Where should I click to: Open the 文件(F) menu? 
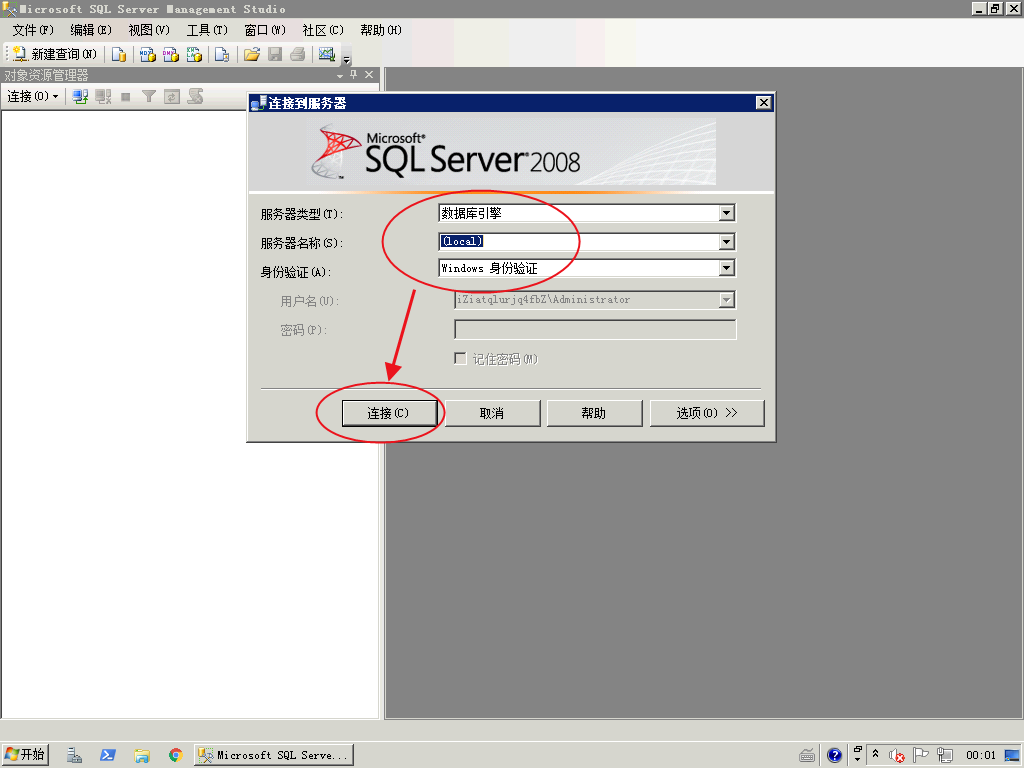pos(33,30)
